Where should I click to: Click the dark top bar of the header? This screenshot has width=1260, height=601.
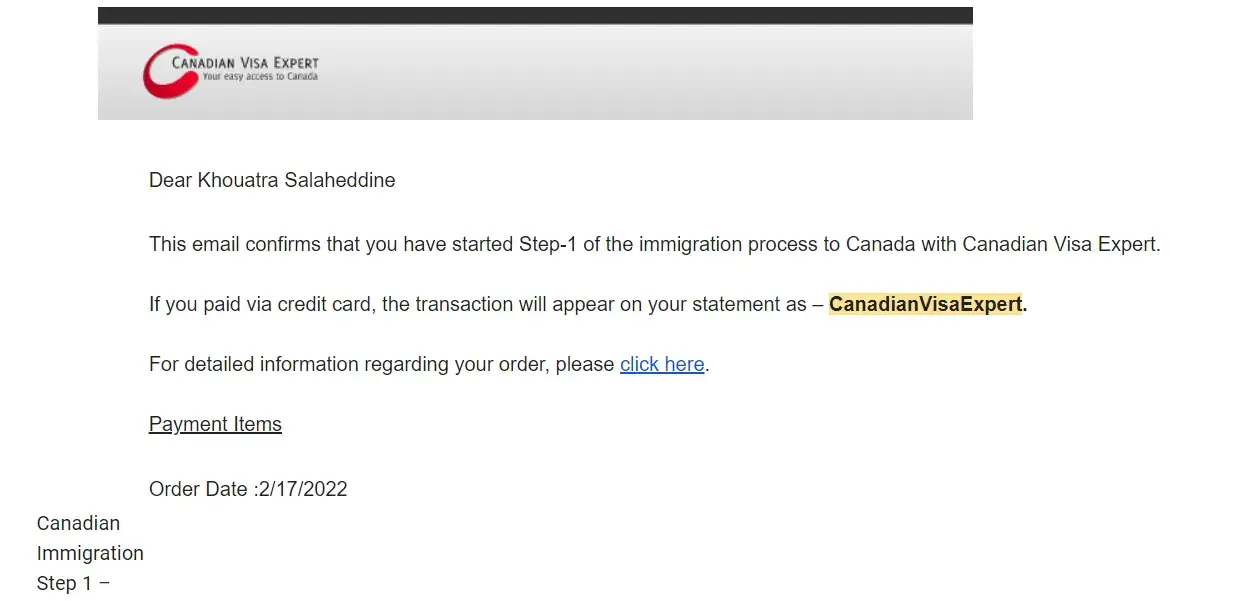coord(535,16)
